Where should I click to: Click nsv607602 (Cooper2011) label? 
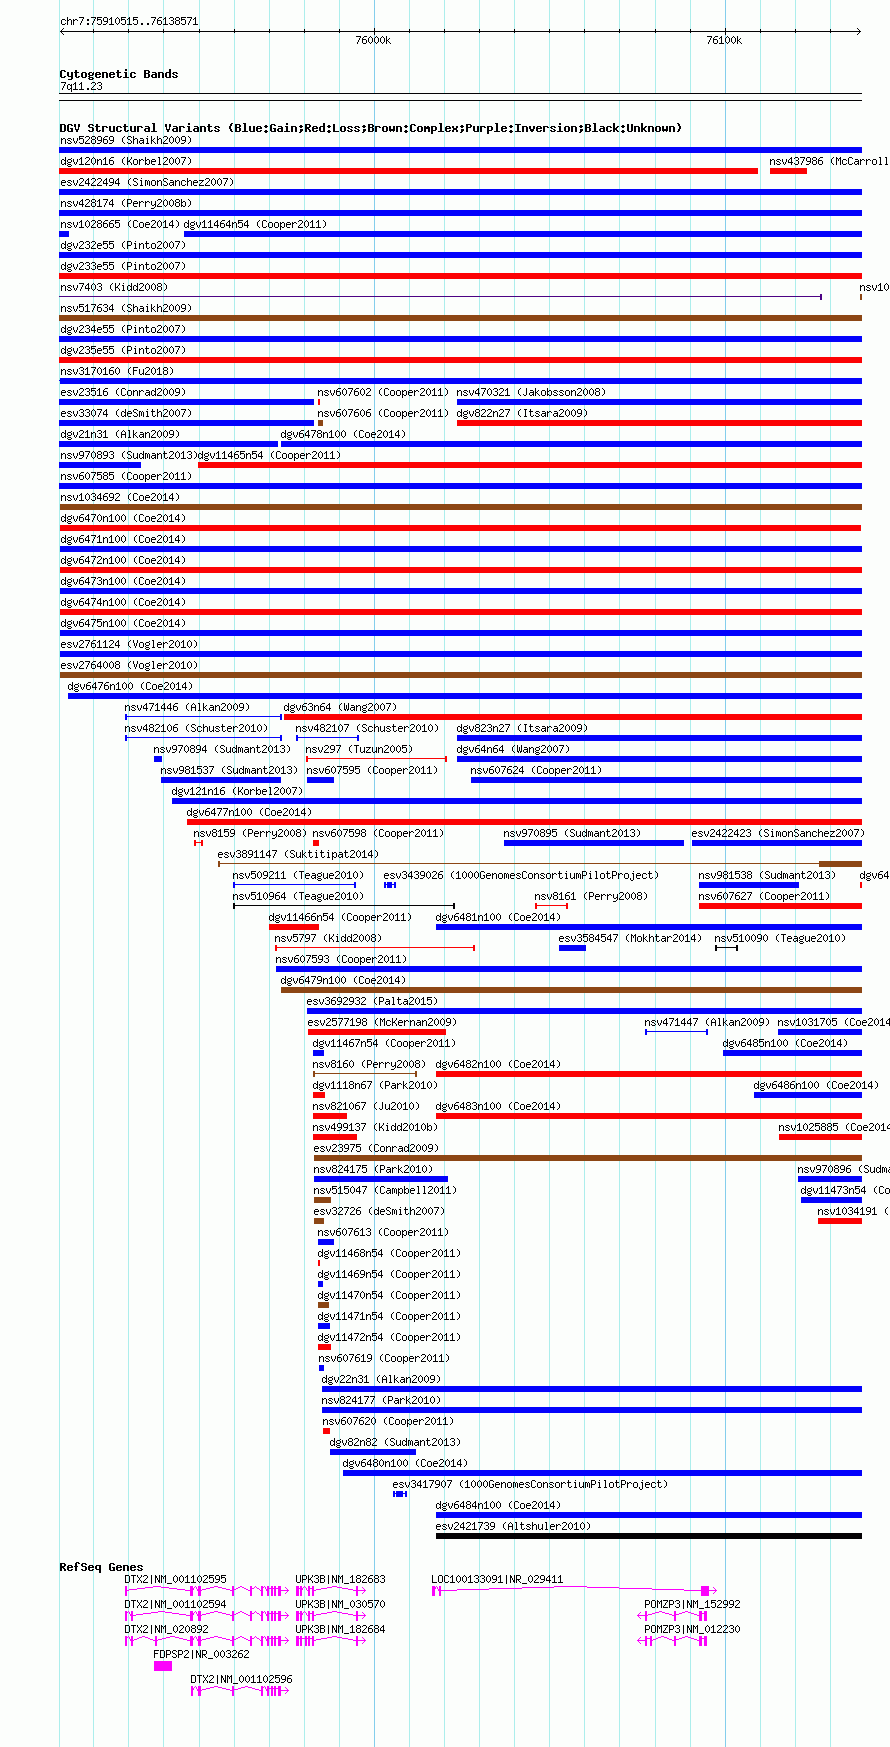(383, 392)
